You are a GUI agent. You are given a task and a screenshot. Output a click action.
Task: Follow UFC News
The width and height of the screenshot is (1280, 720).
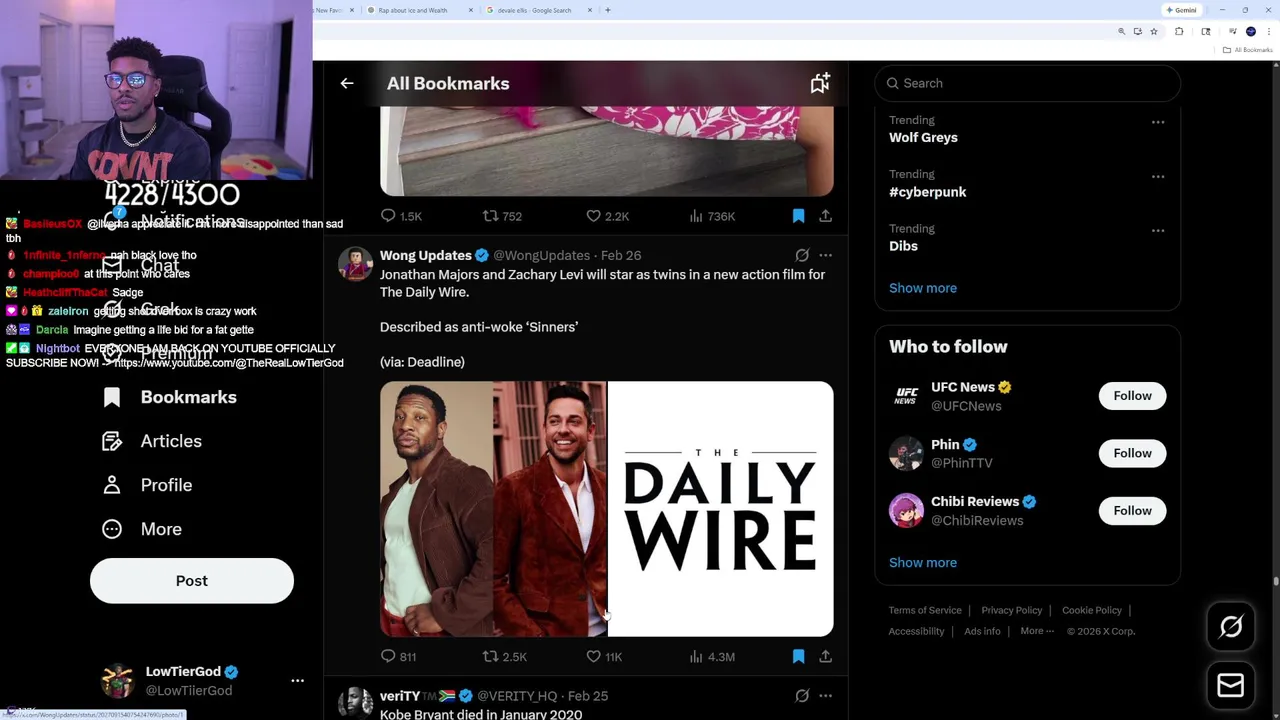click(1132, 396)
